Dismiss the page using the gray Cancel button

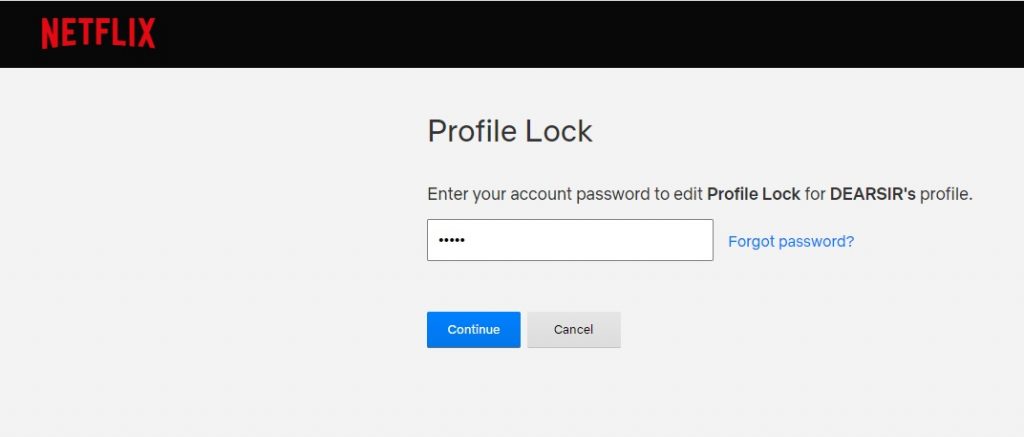pos(573,329)
